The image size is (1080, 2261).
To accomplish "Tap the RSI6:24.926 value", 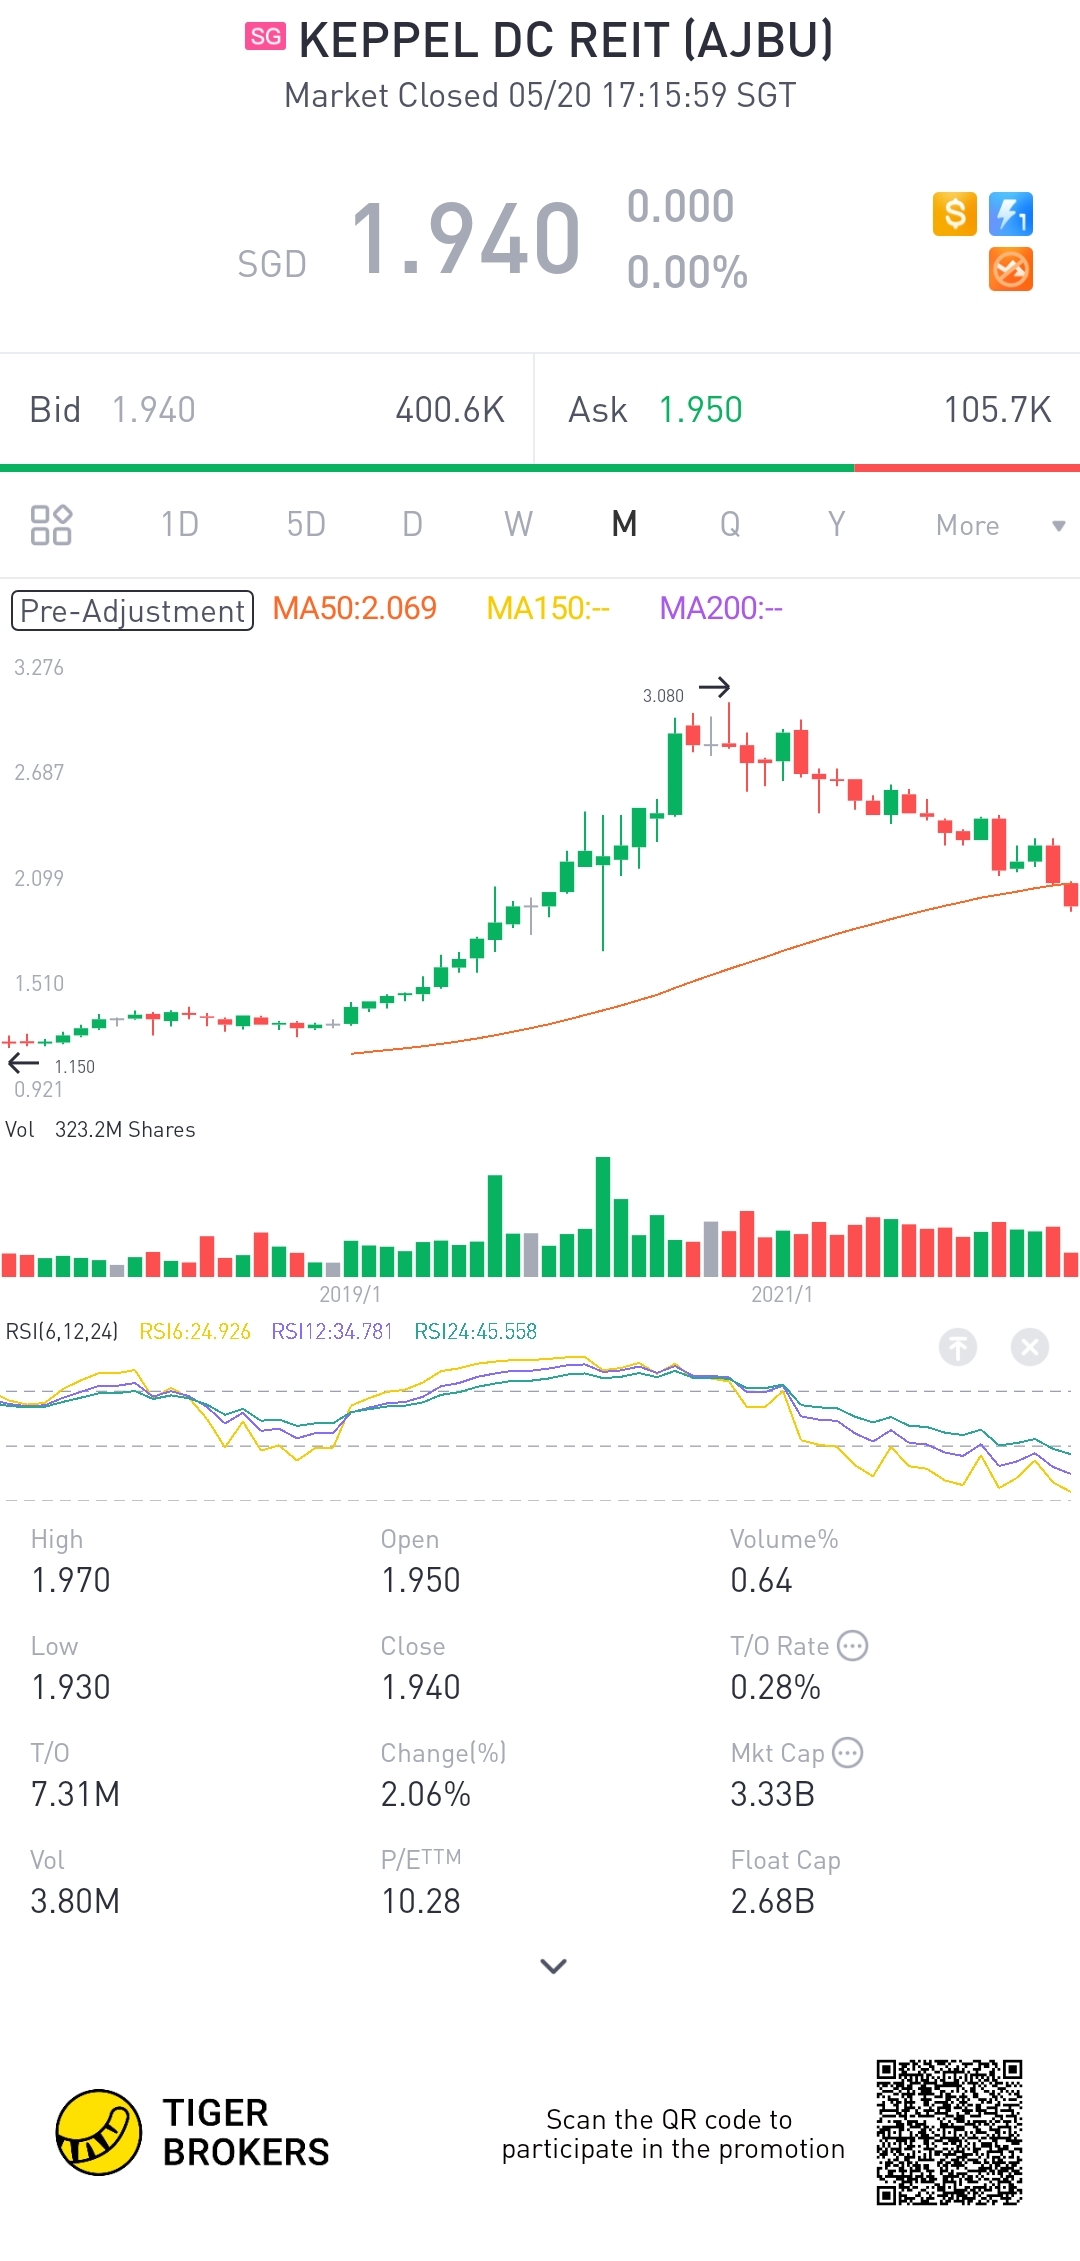I will tap(195, 1331).
